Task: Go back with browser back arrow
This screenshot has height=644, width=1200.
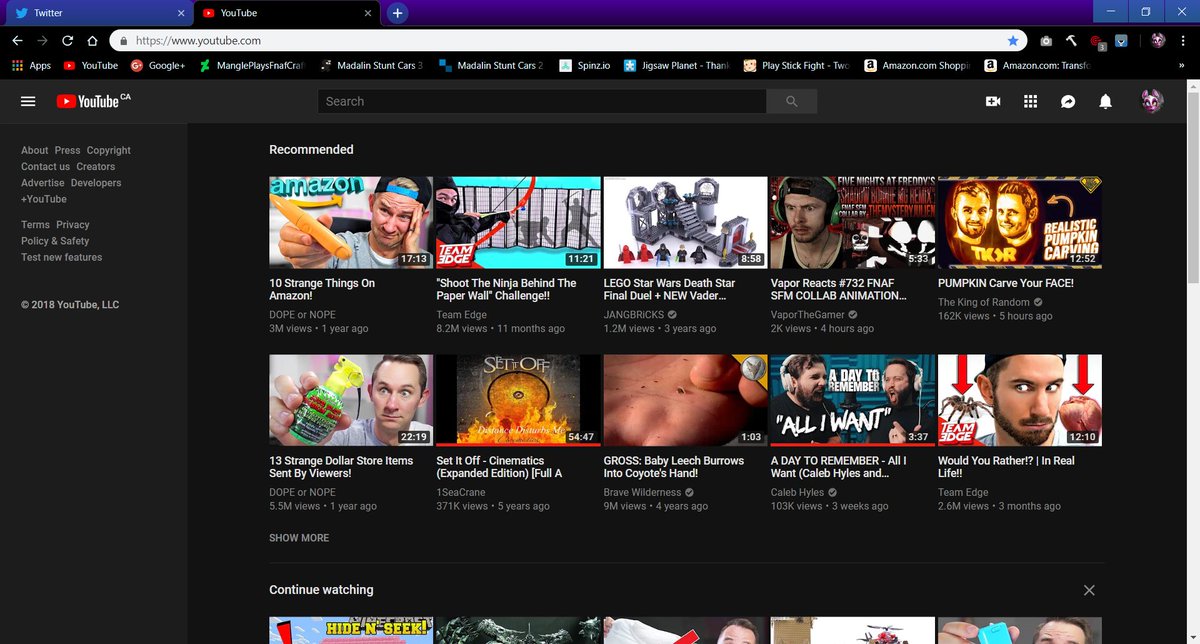Action: tap(17, 41)
